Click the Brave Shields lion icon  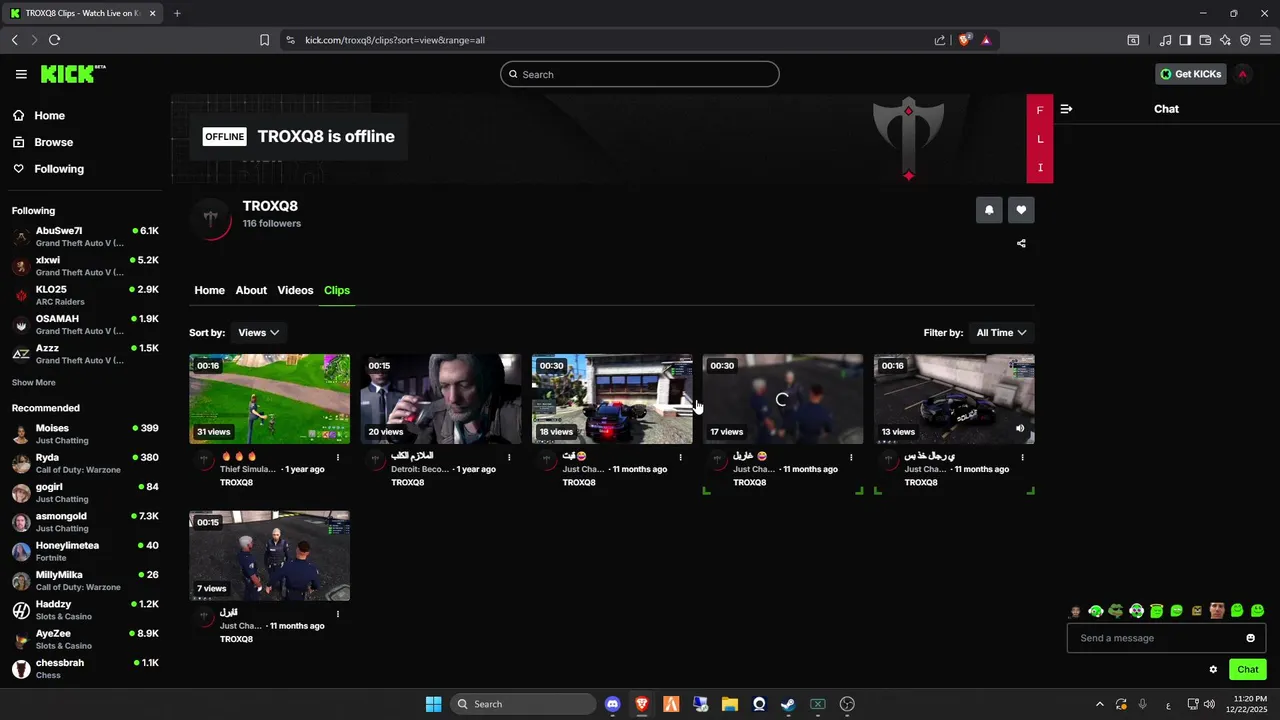[x=965, y=40]
